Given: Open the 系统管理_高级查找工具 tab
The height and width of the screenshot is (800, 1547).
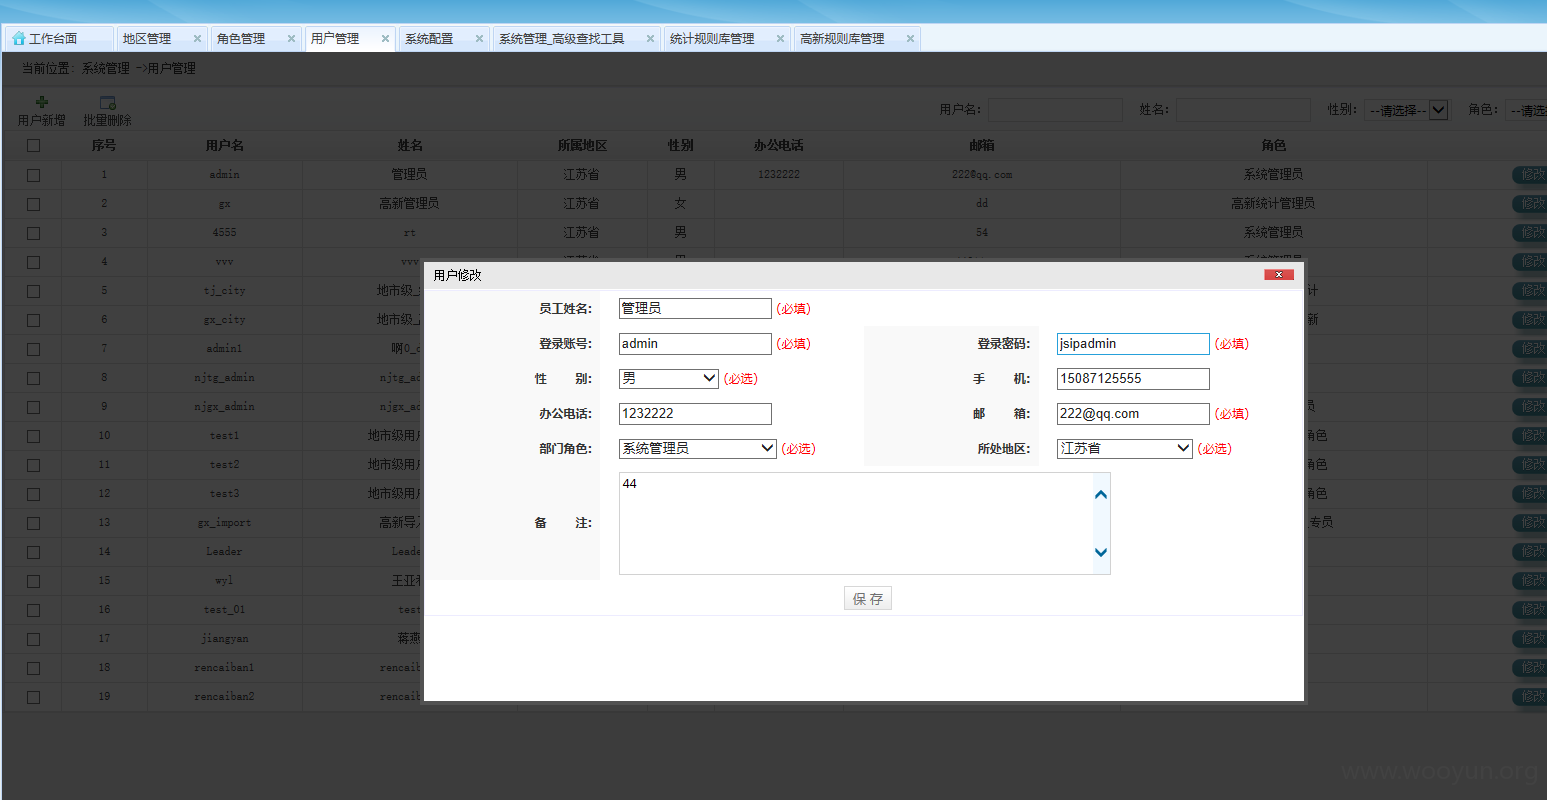Looking at the screenshot, I should [x=561, y=39].
